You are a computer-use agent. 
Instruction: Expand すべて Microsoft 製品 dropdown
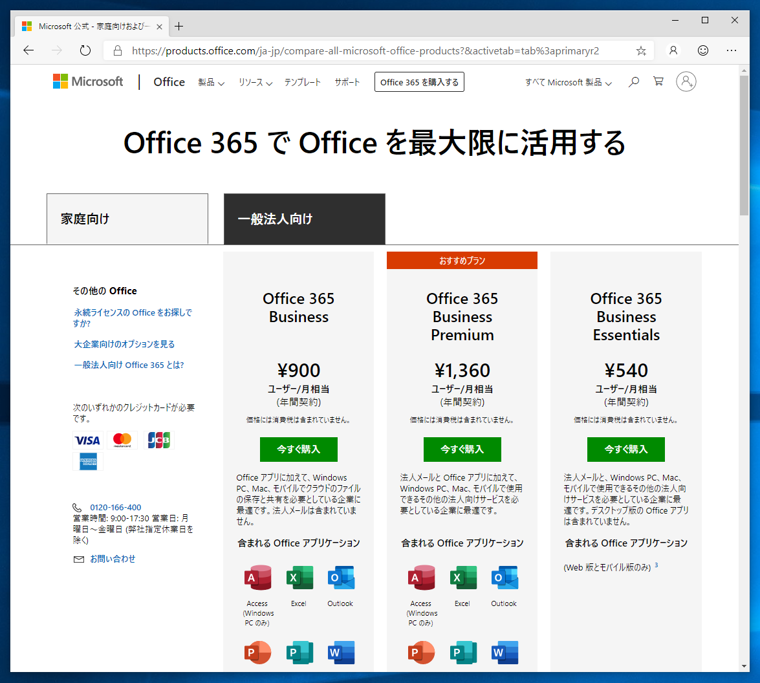(568, 82)
